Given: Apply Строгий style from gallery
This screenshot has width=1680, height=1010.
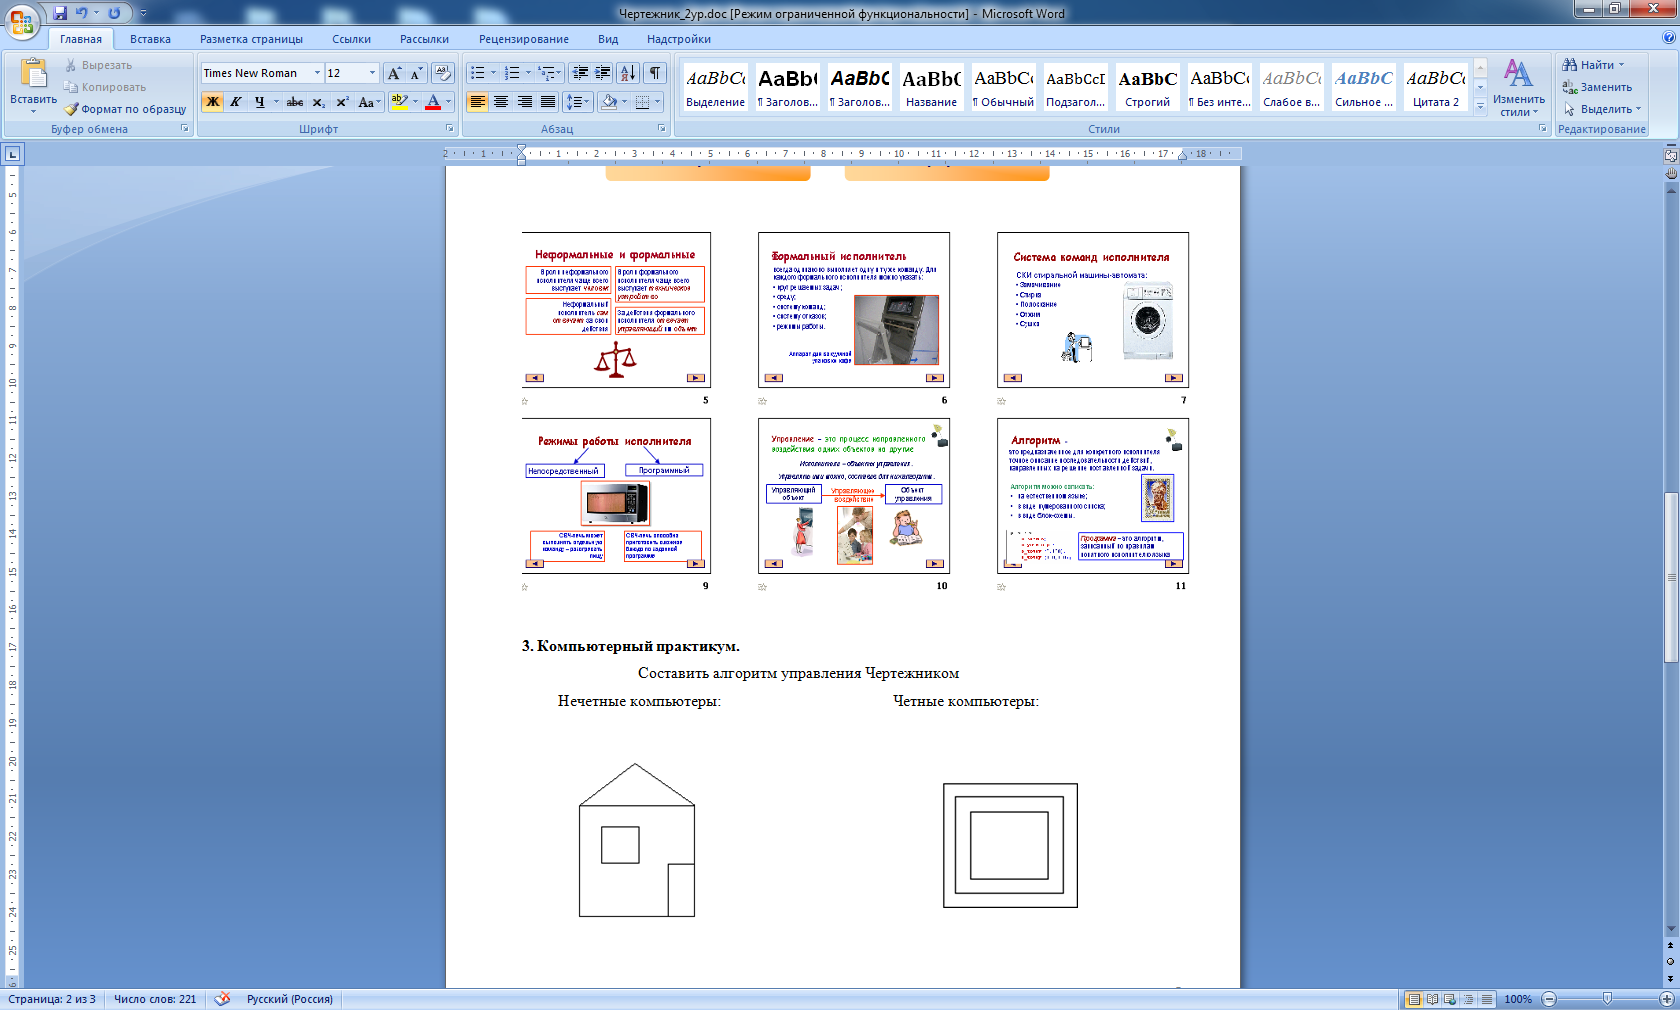Looking at the screenshot, I should (1147, 87).
